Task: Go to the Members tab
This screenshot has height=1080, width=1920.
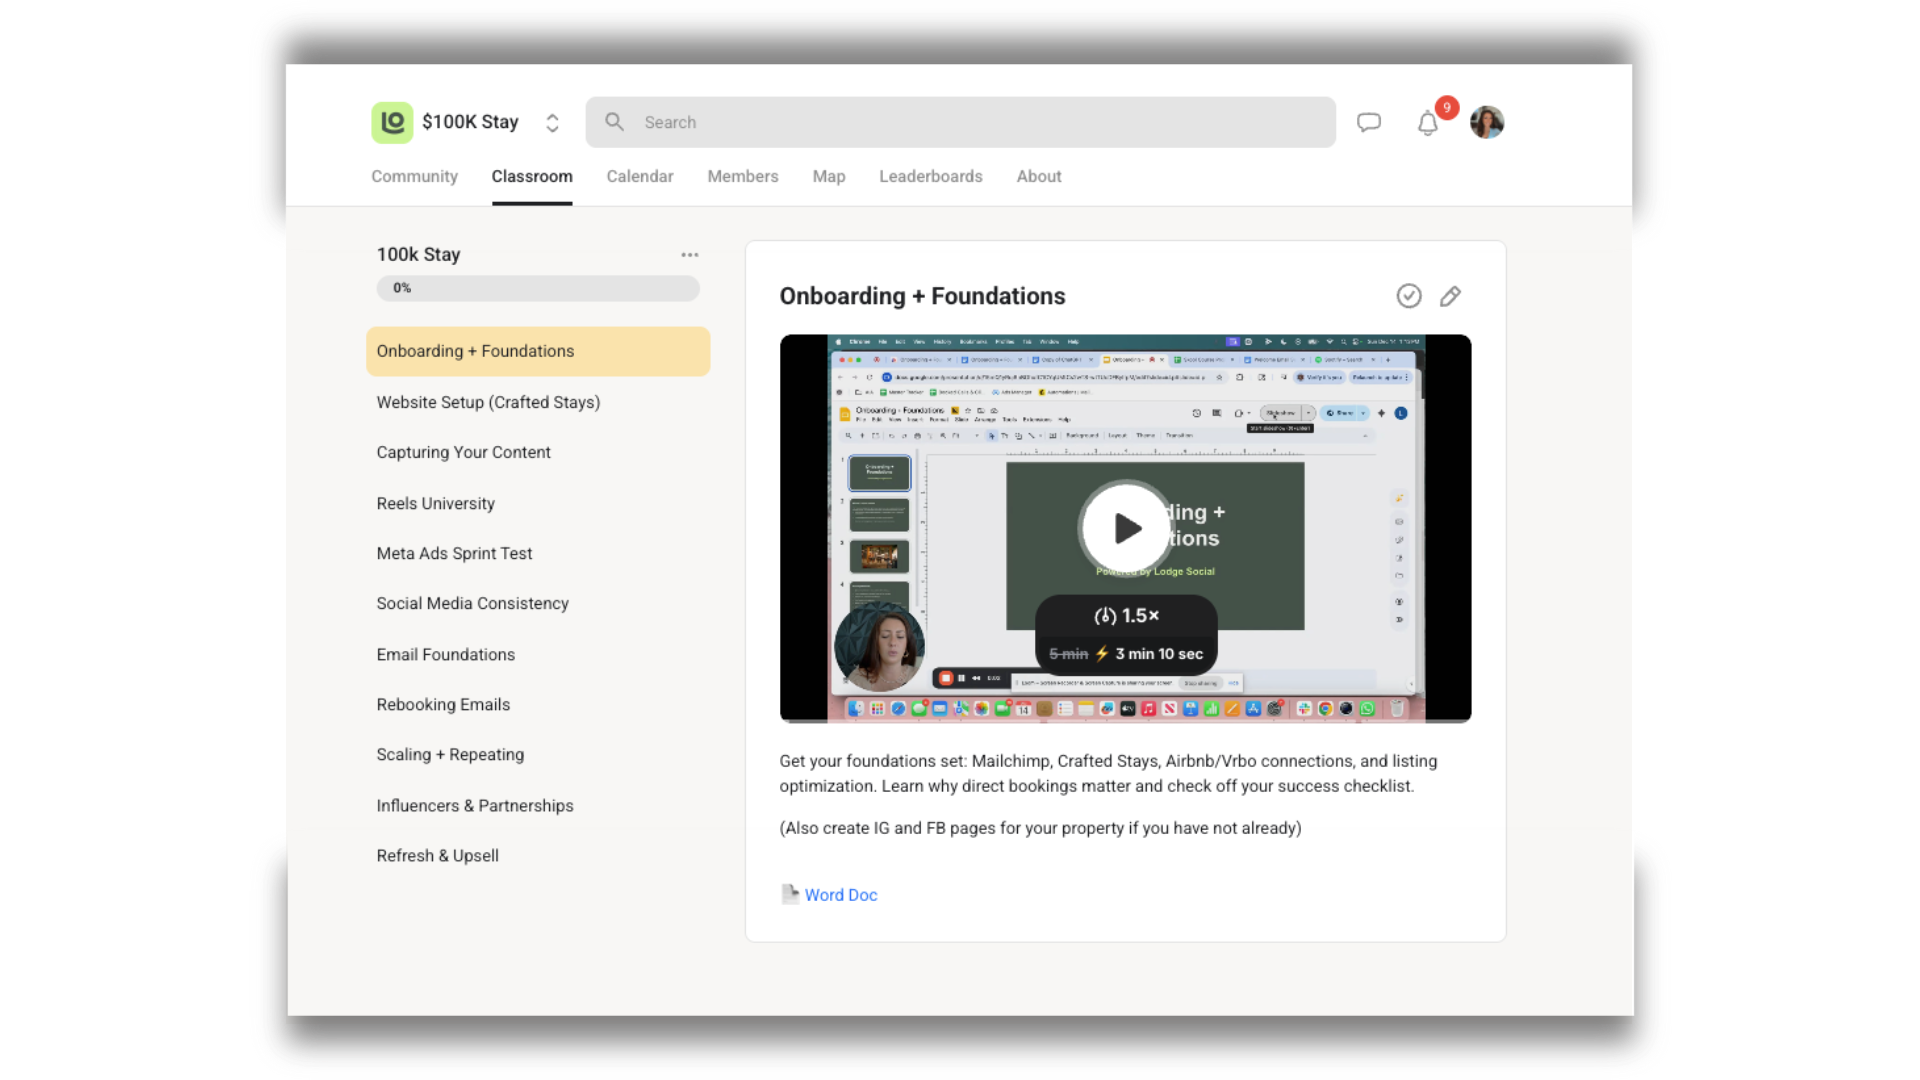Action: tap(742, 176)
